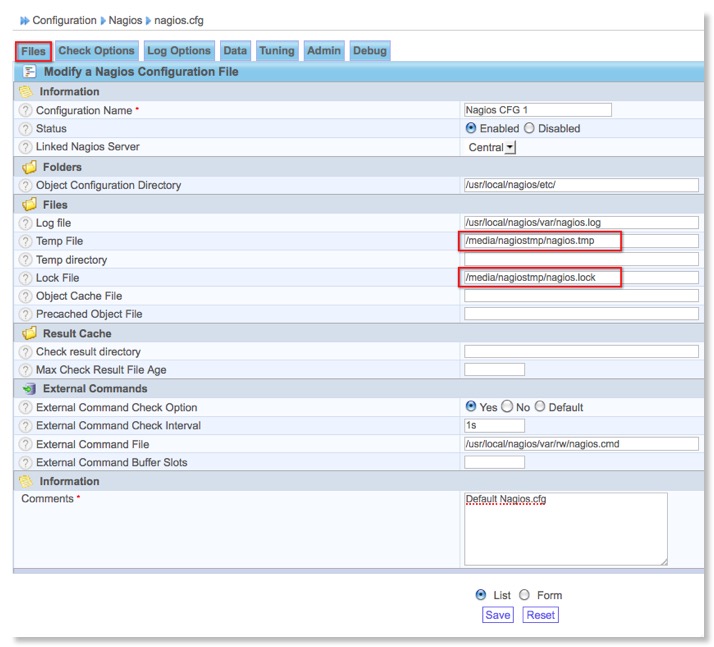714x647 pixels.
Task: Set External Command Check Option to No
Action: click(507, 407)
